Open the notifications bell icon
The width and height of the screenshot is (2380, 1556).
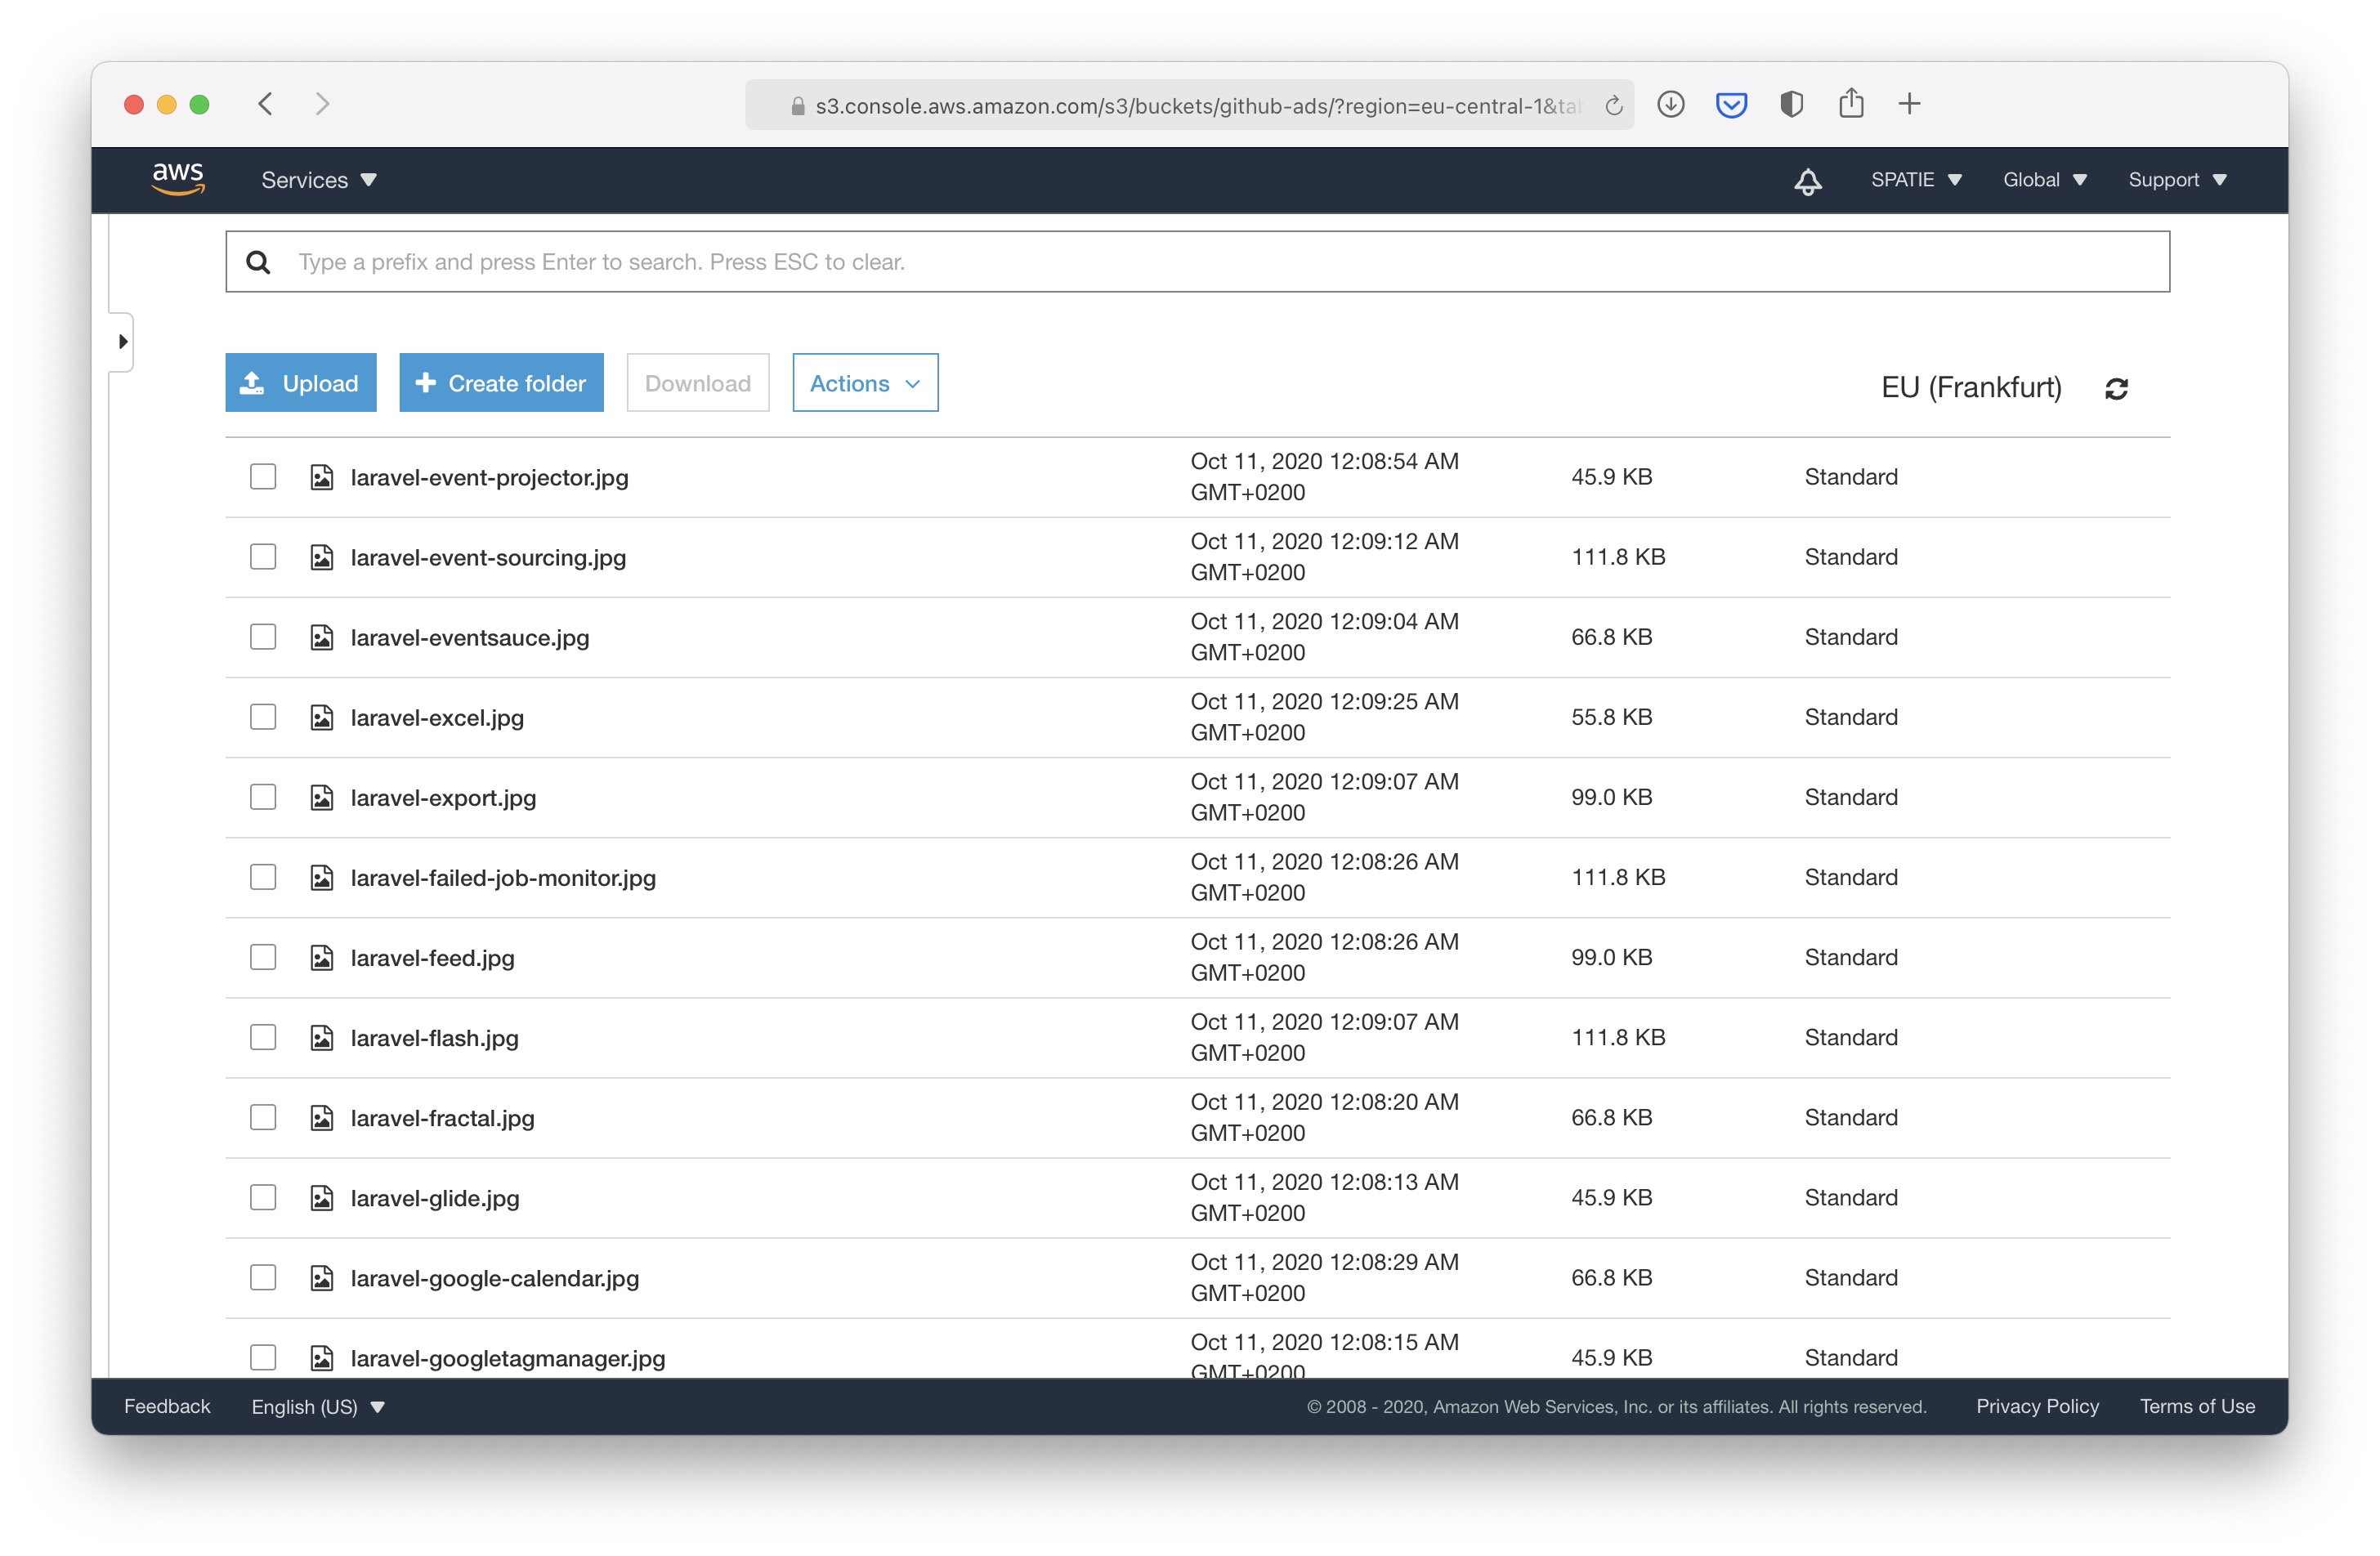pyautogui.click(x=1807, y=181)
